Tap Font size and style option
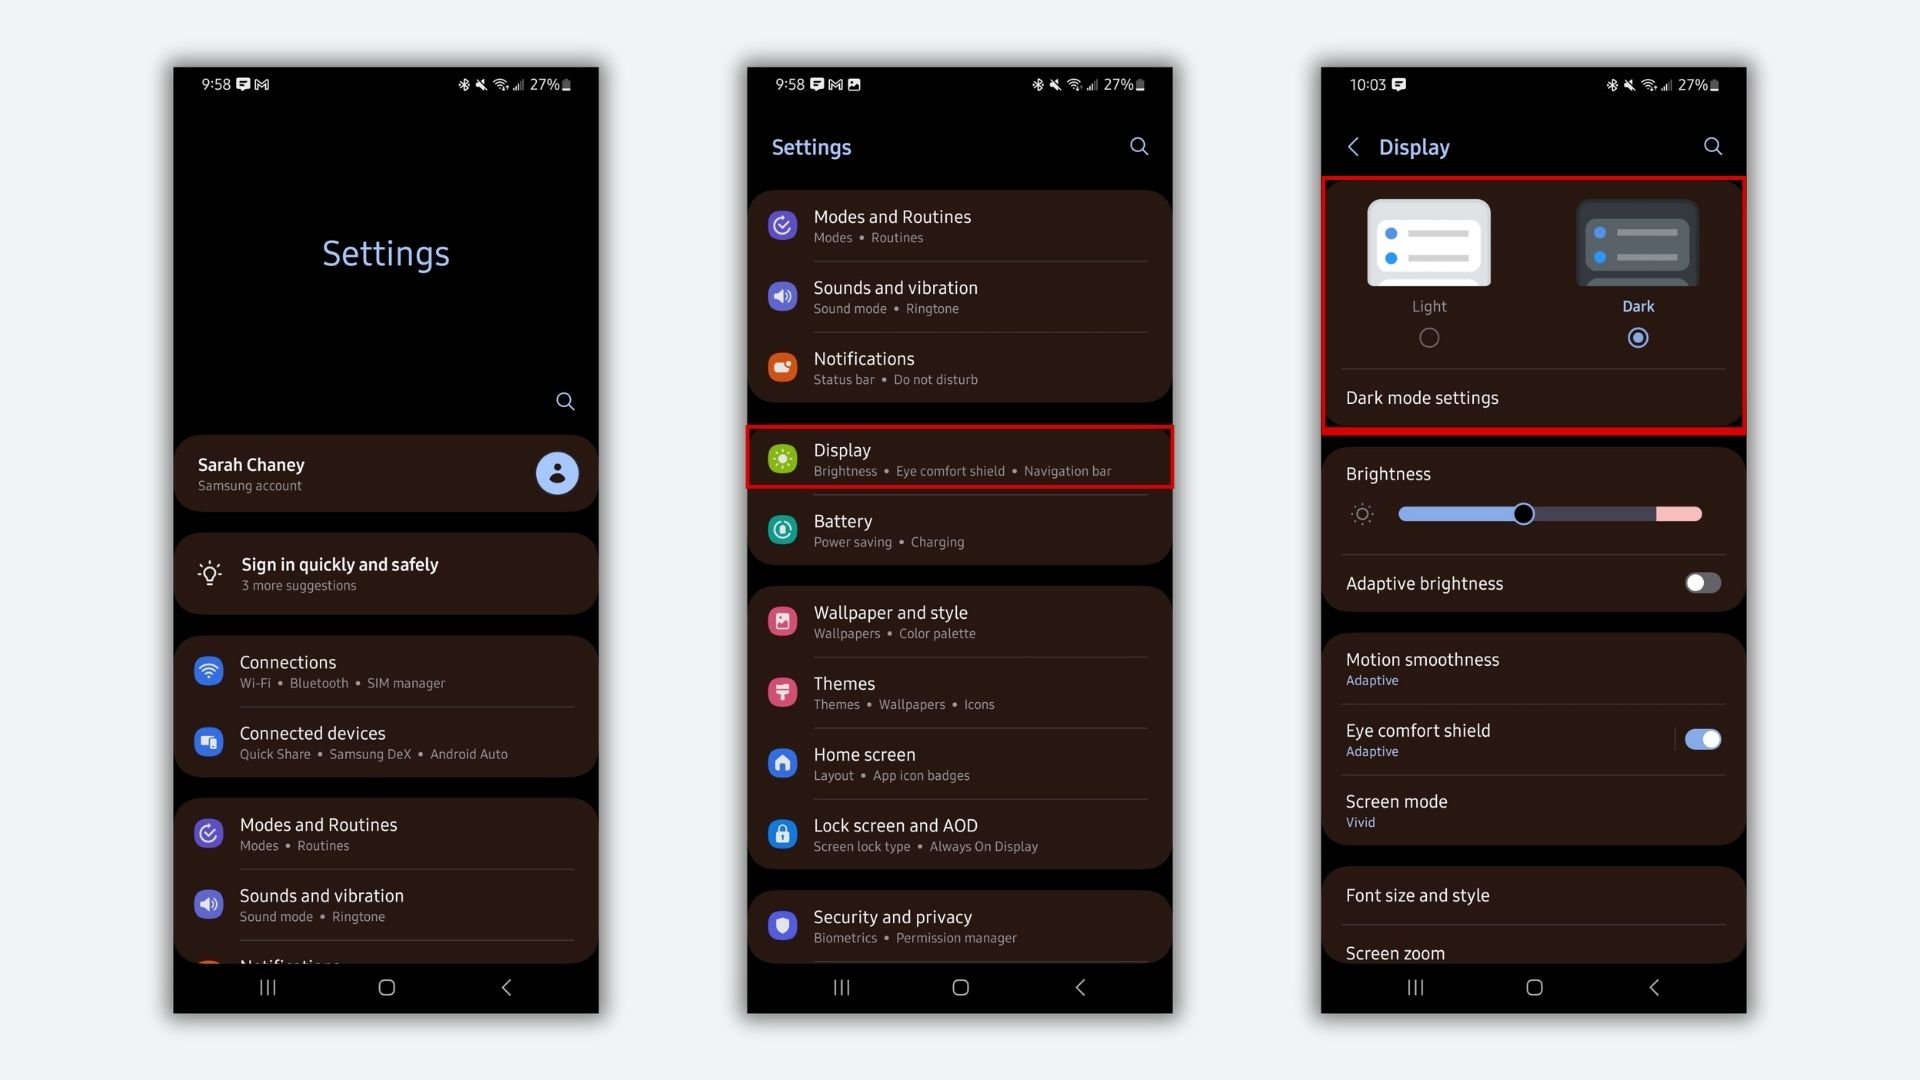This screenshot has width=1920, height=1080. [x=1534, y=895]
